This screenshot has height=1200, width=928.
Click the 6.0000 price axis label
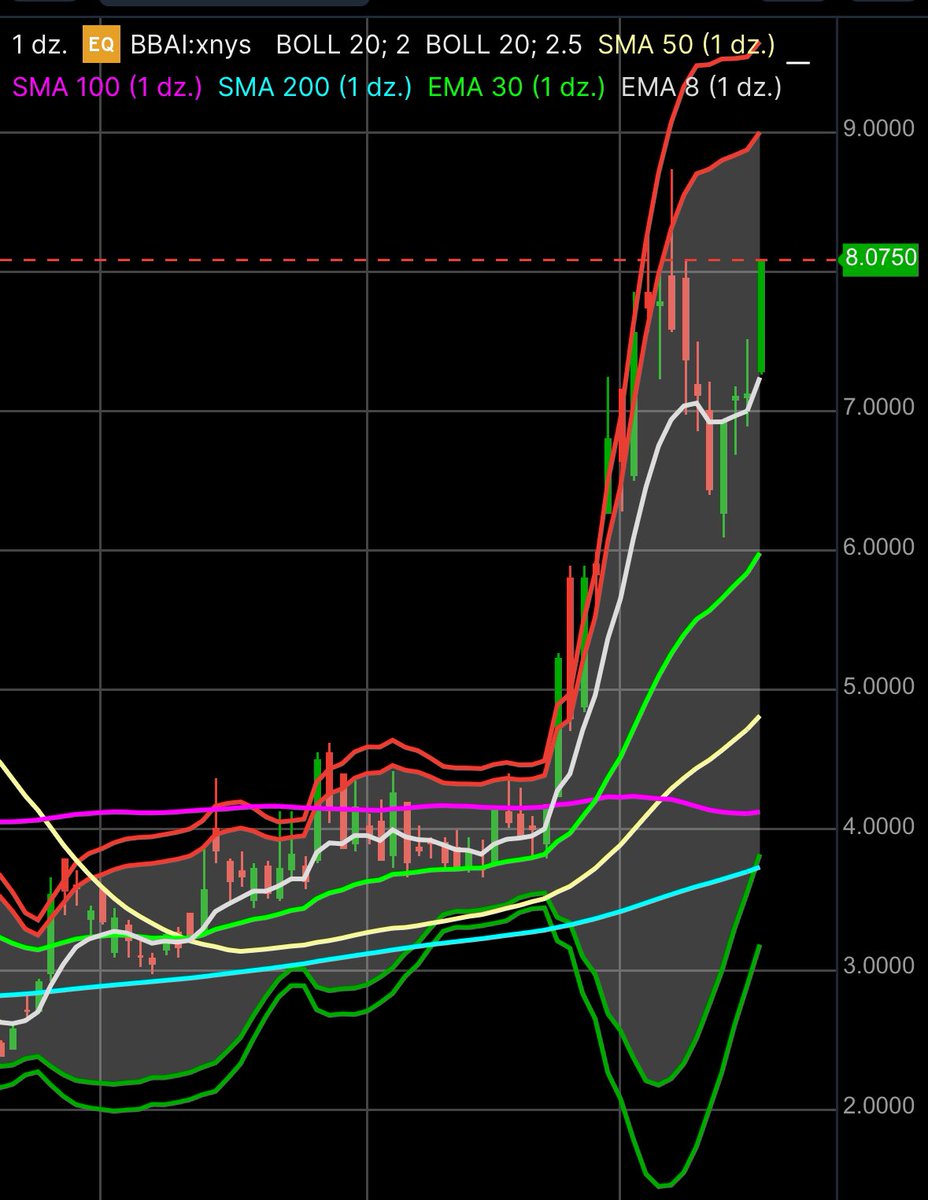[880, 547]
